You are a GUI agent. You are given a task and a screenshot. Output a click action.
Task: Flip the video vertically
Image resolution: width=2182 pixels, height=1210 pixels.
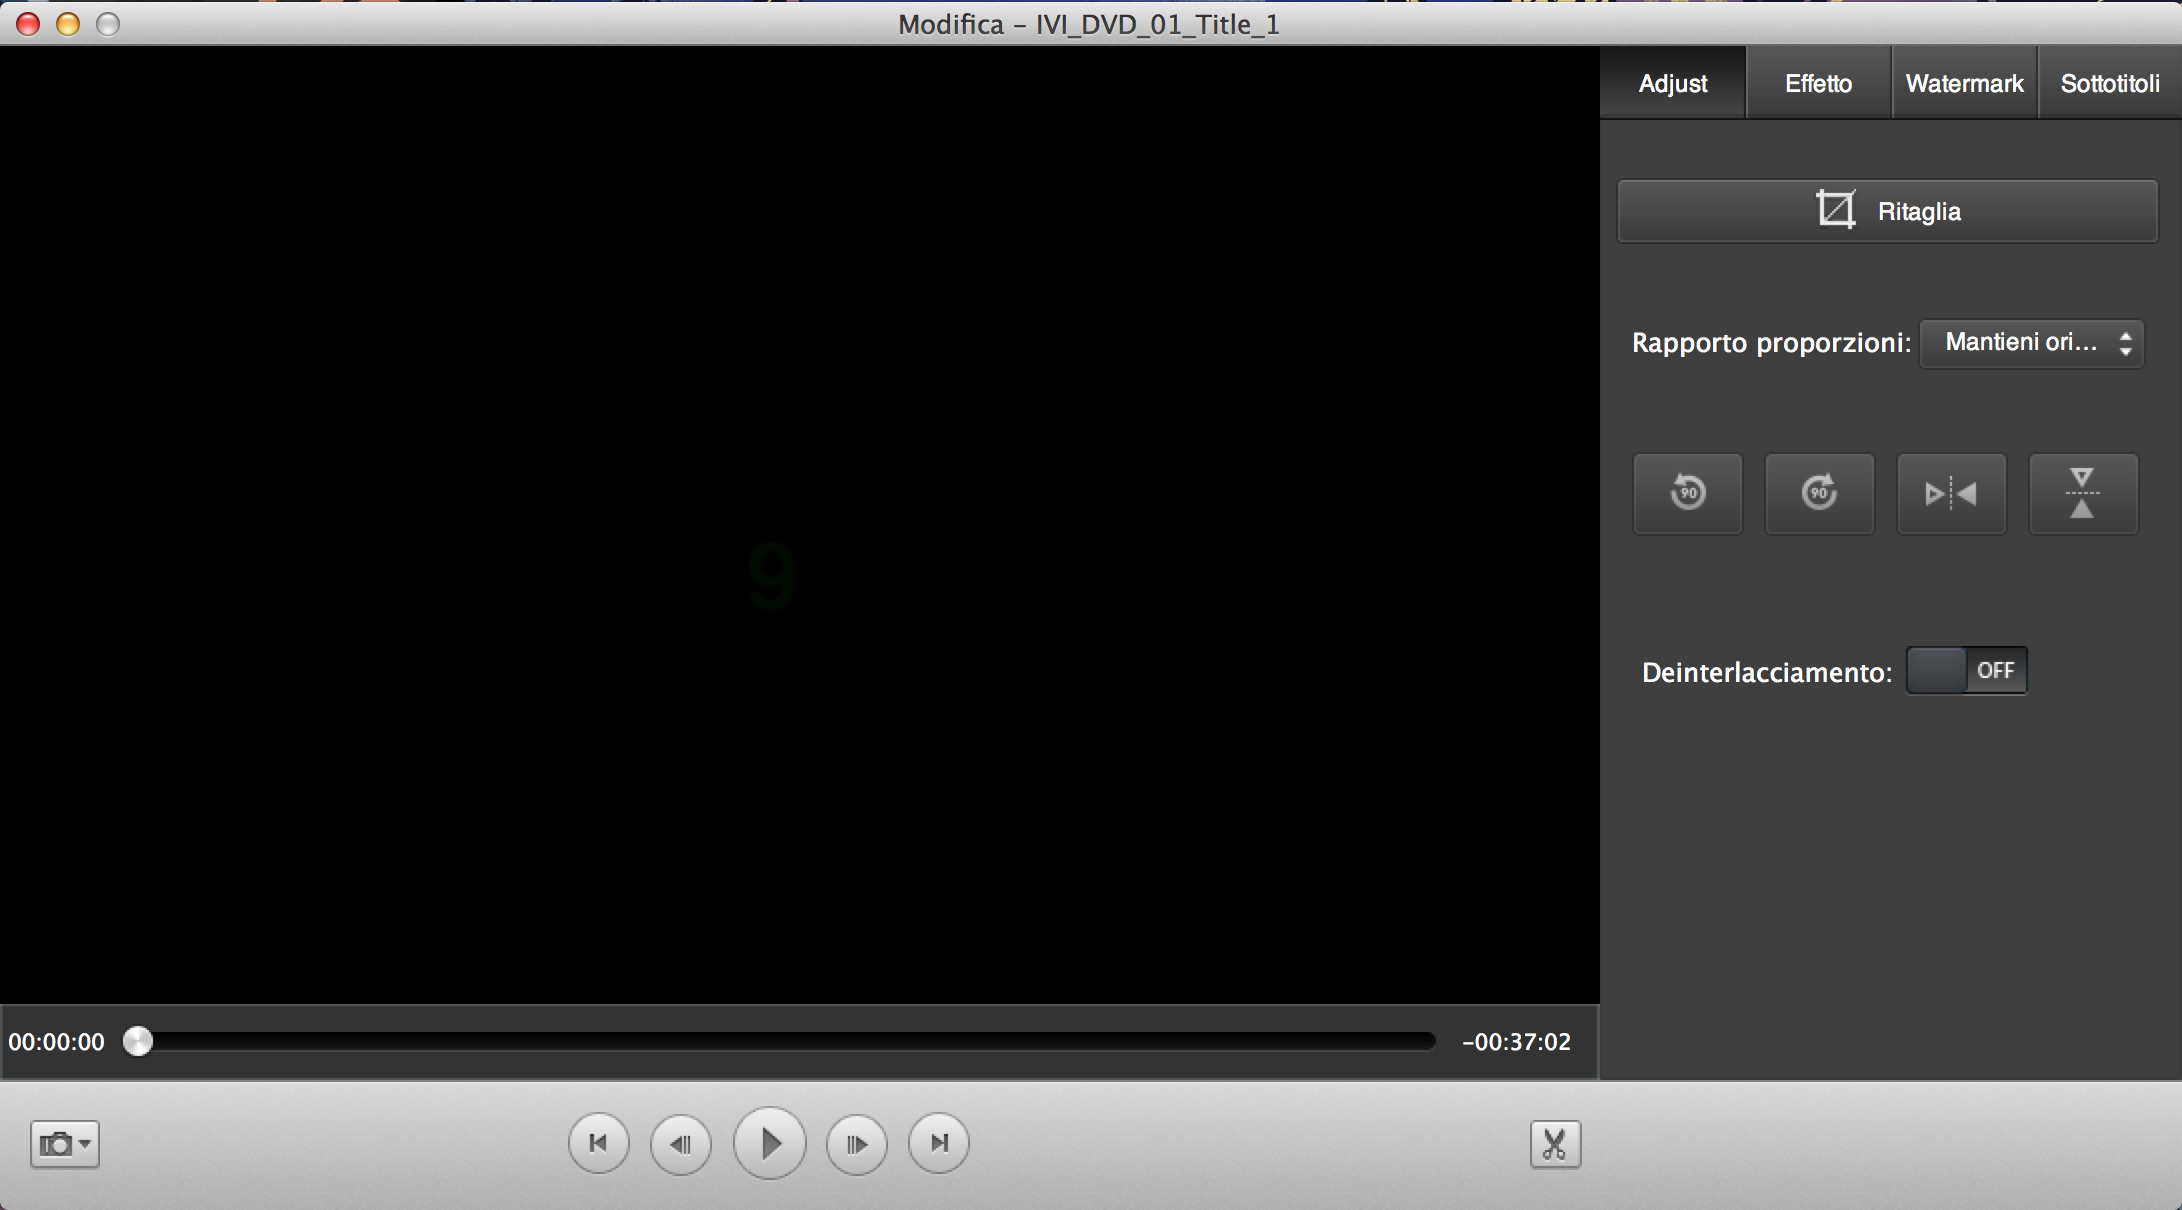(2082, 493)
